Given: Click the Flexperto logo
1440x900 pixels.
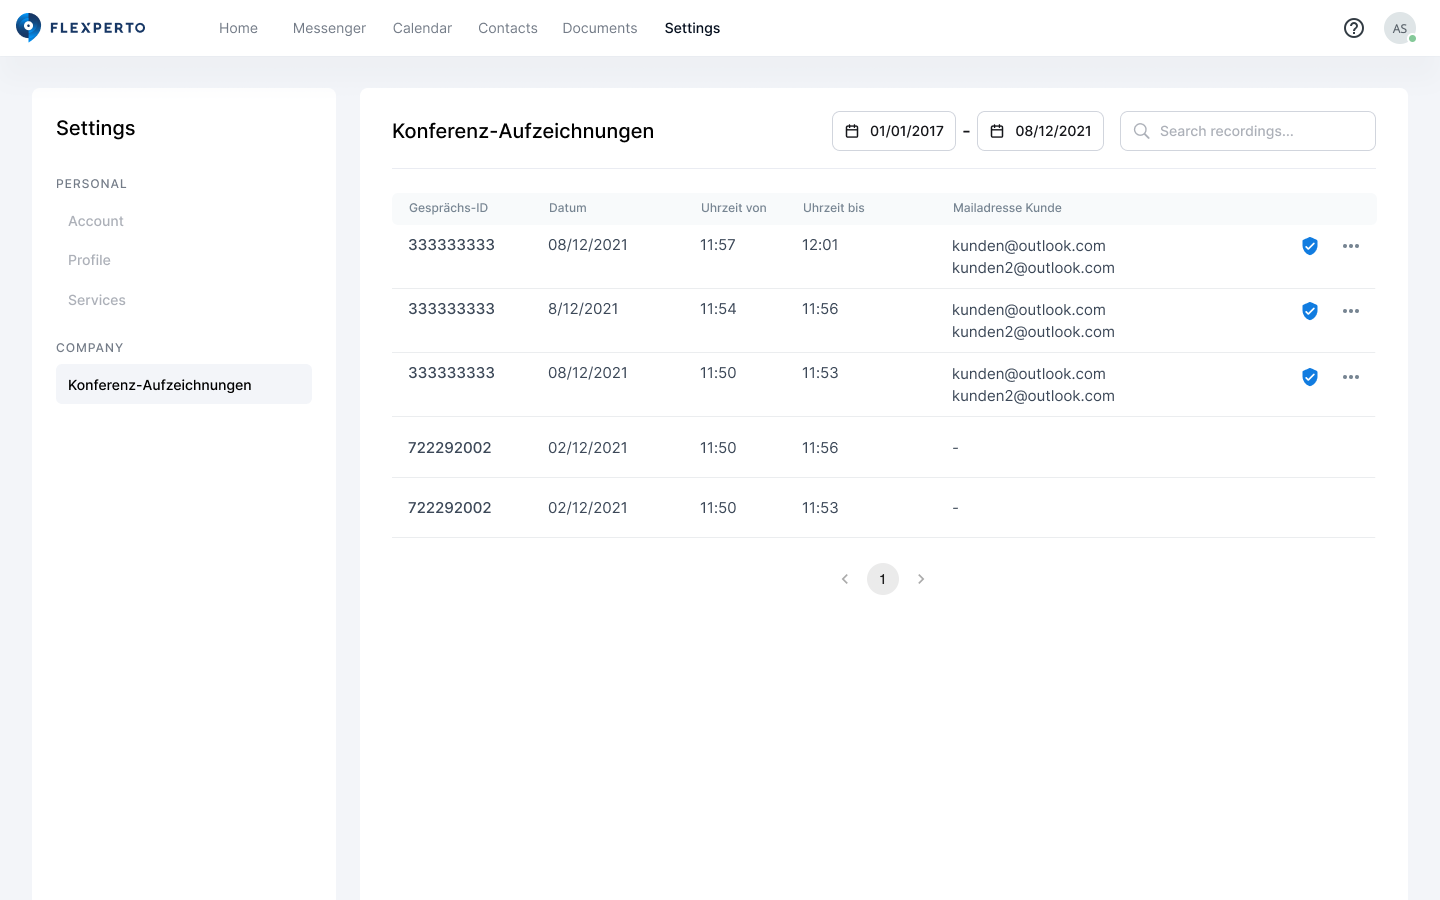Looking at the screenshot, I should (x=80, y=28).
